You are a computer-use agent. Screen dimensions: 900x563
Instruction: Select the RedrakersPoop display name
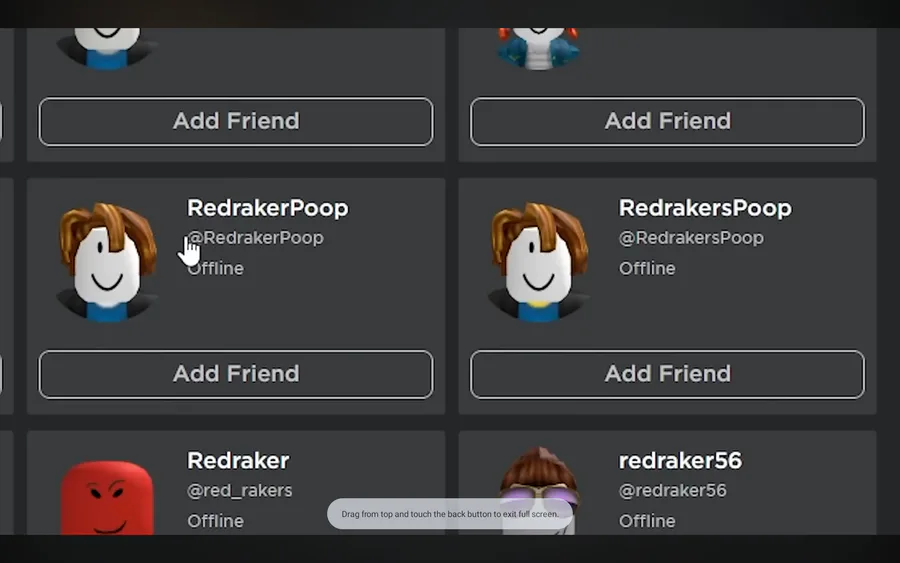tap(705, 208)
